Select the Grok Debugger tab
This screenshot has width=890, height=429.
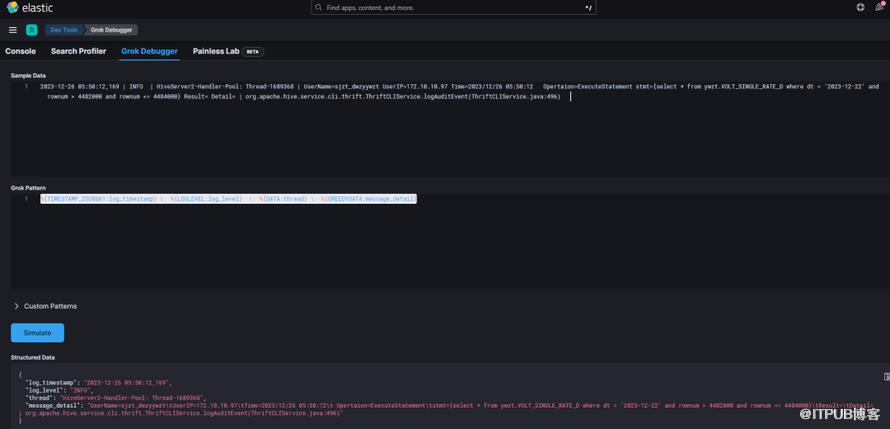(149, 51)
